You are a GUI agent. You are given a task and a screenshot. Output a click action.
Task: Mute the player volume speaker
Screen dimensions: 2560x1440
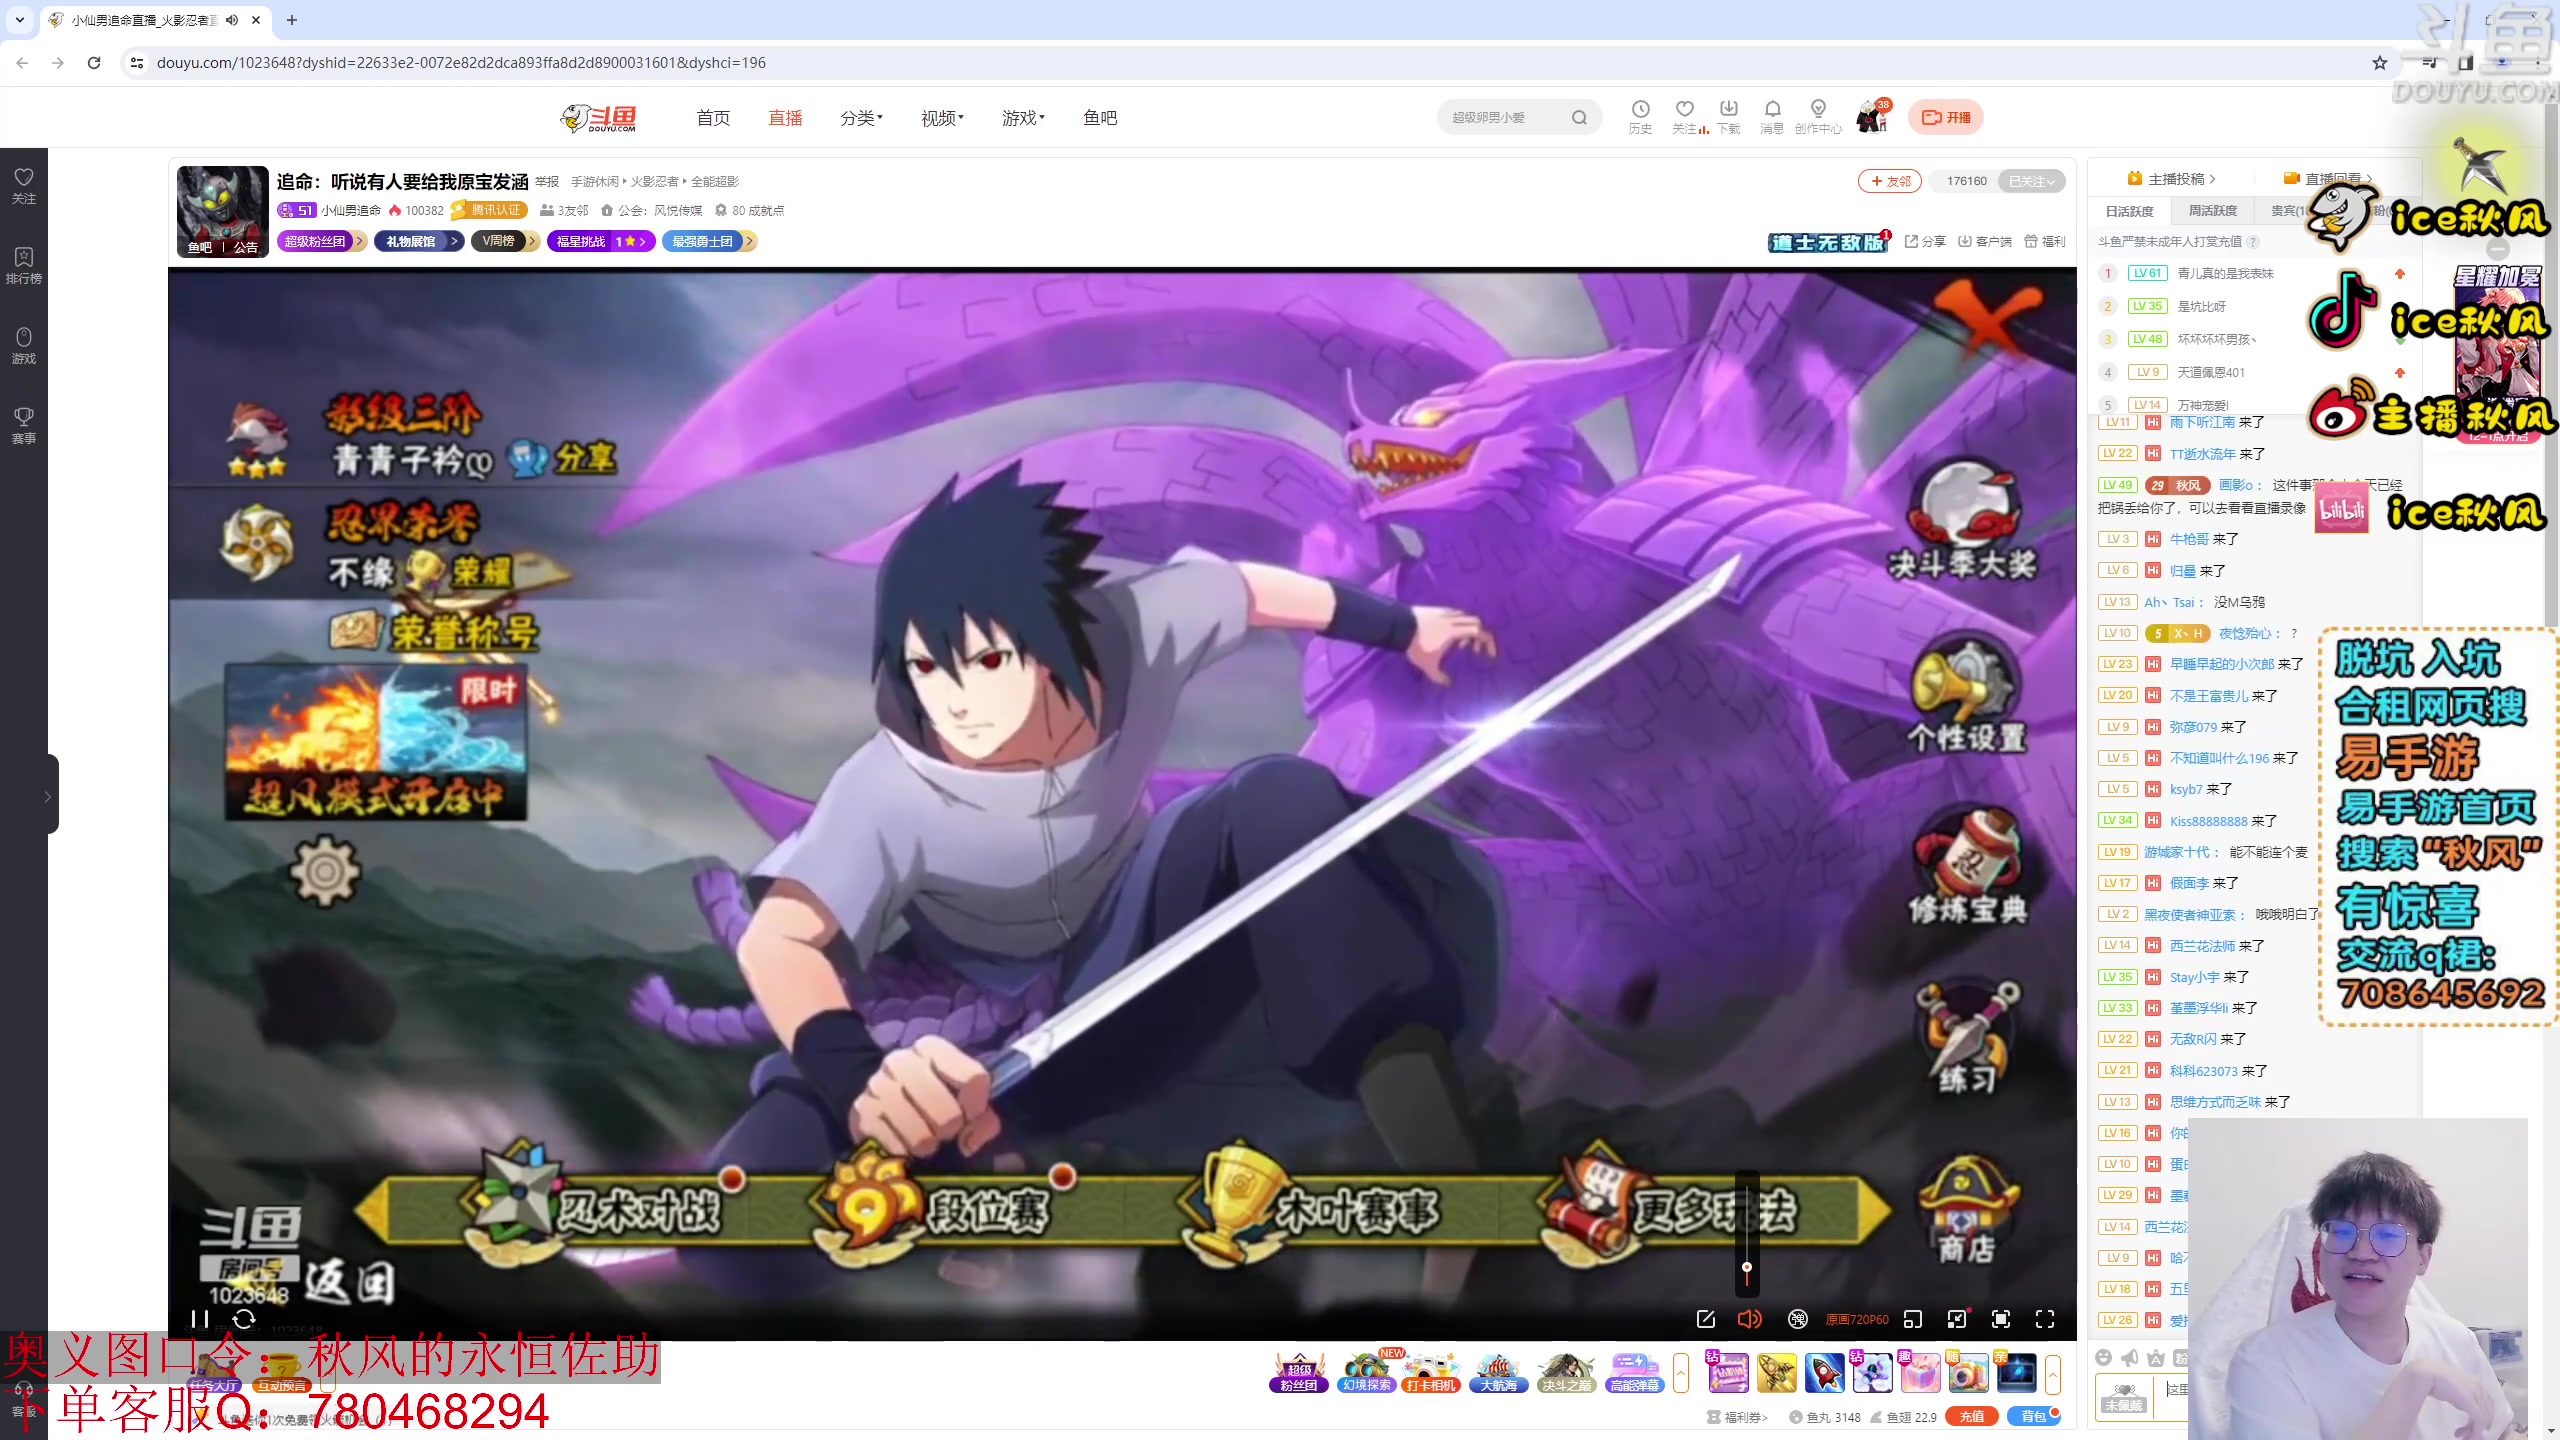coord(1749,1319)
